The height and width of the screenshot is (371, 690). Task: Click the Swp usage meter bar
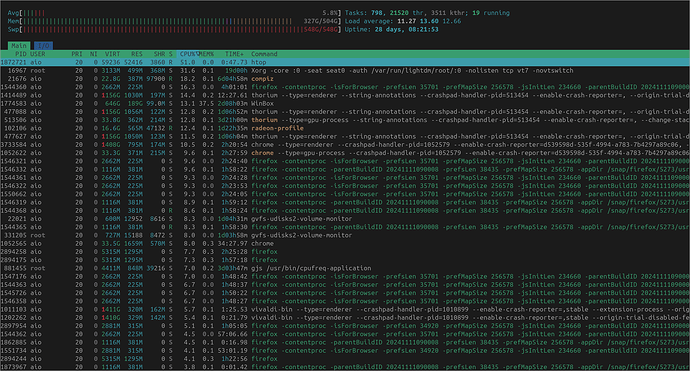[x=174, y=29]
